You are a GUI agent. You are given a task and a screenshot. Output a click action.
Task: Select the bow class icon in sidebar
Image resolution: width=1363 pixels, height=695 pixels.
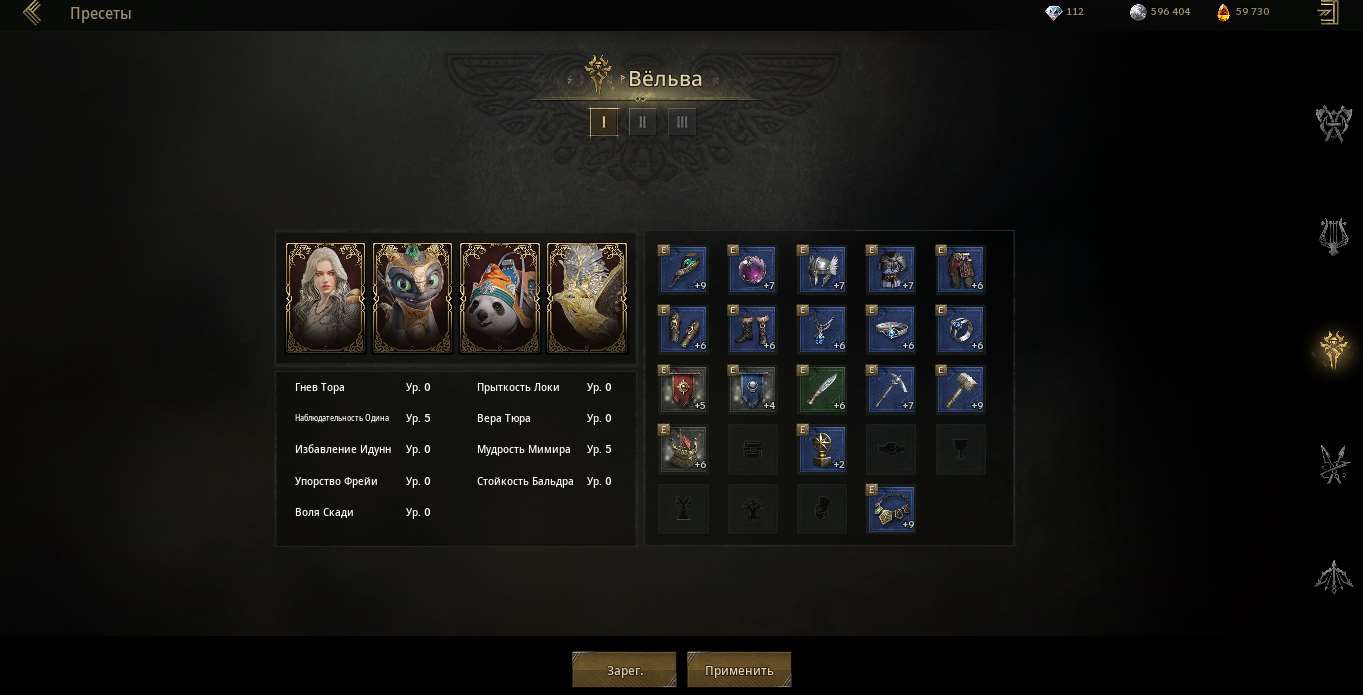pyautogui.click(x=1334, y=577)
